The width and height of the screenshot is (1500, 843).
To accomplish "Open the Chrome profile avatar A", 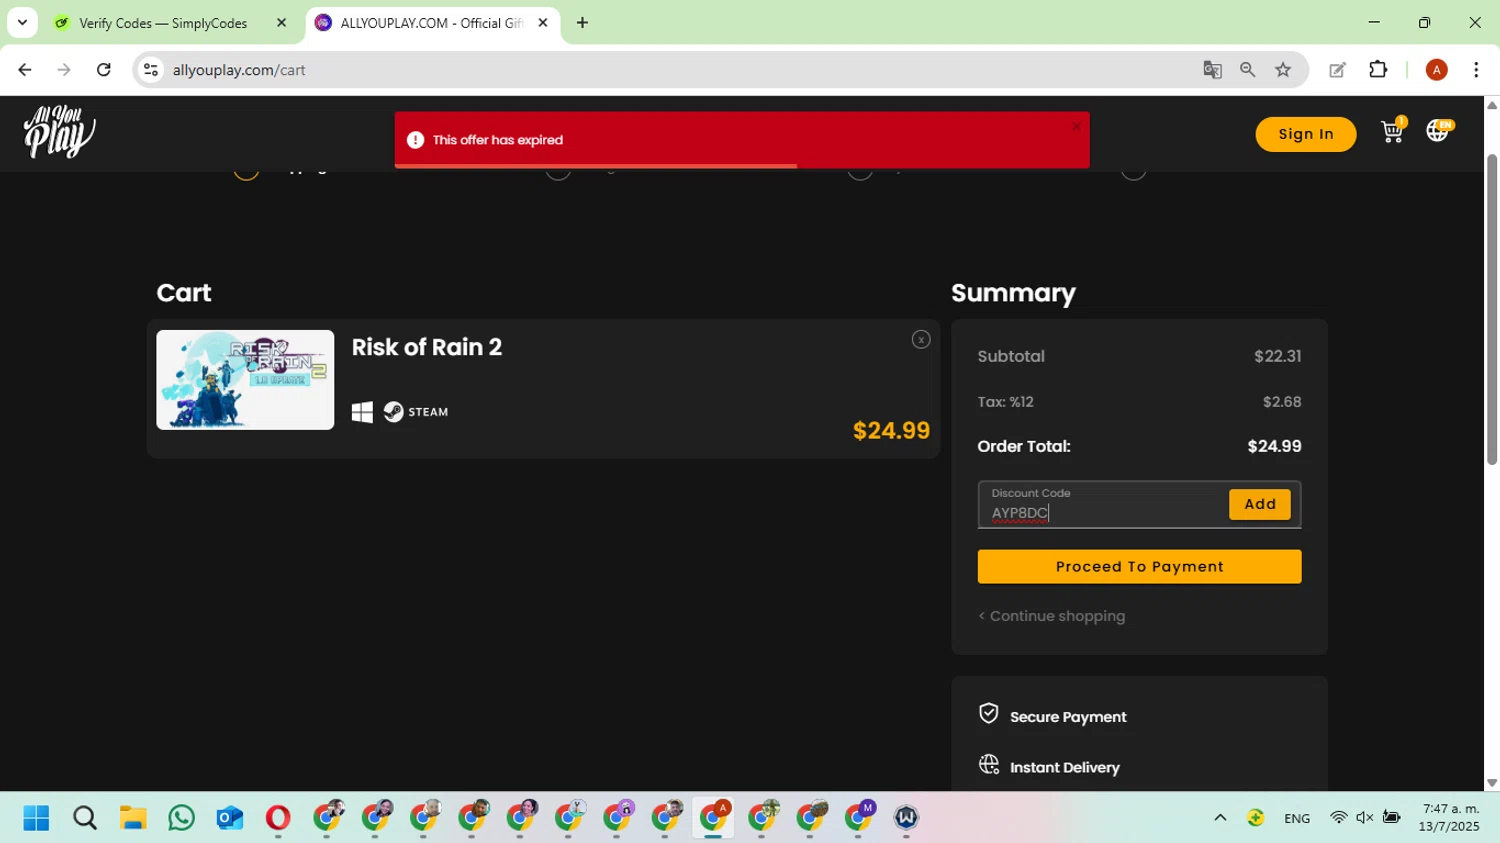I will point(1436,70).
